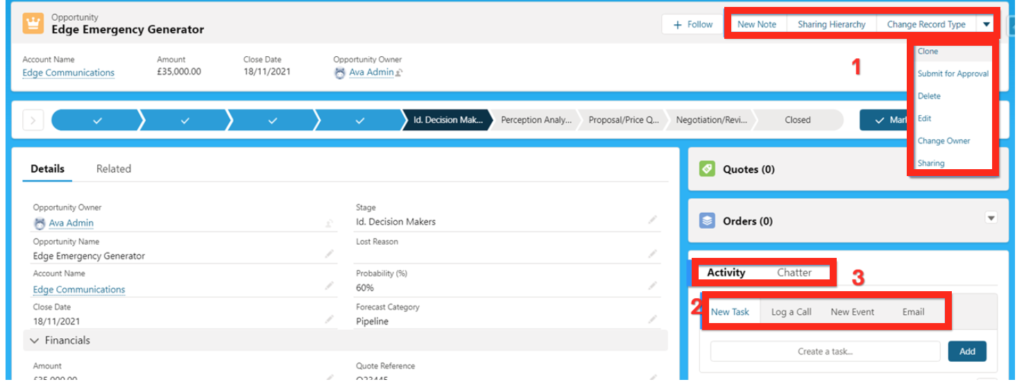The width and height of the screenshot is (1024, 391).
Task: Edit Account Name pencil icon in Details
Action: [330, 287]
